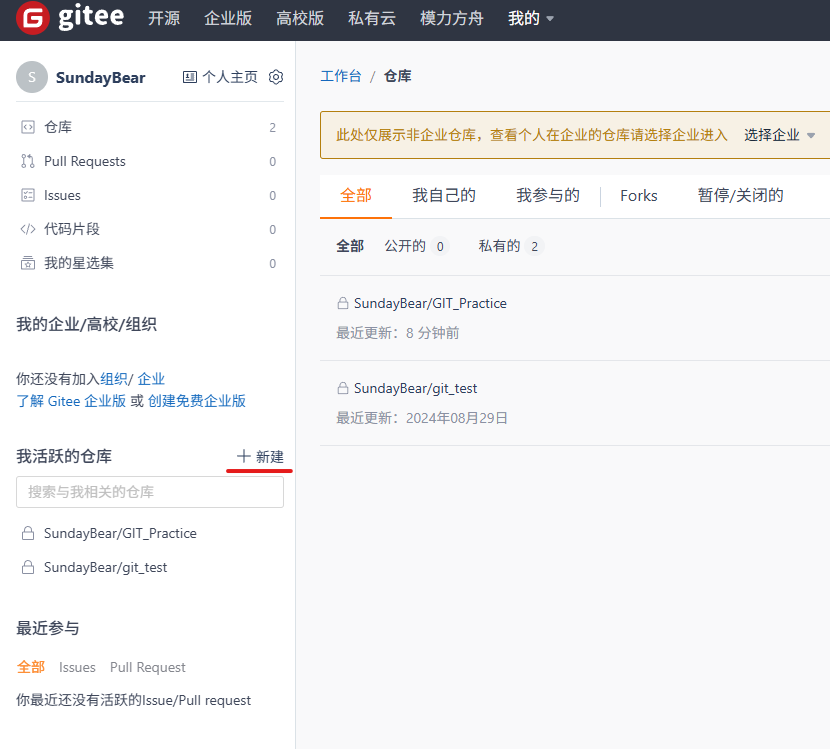Click SundayBear username text
830x749 pixels.
(x=101, y=77)
